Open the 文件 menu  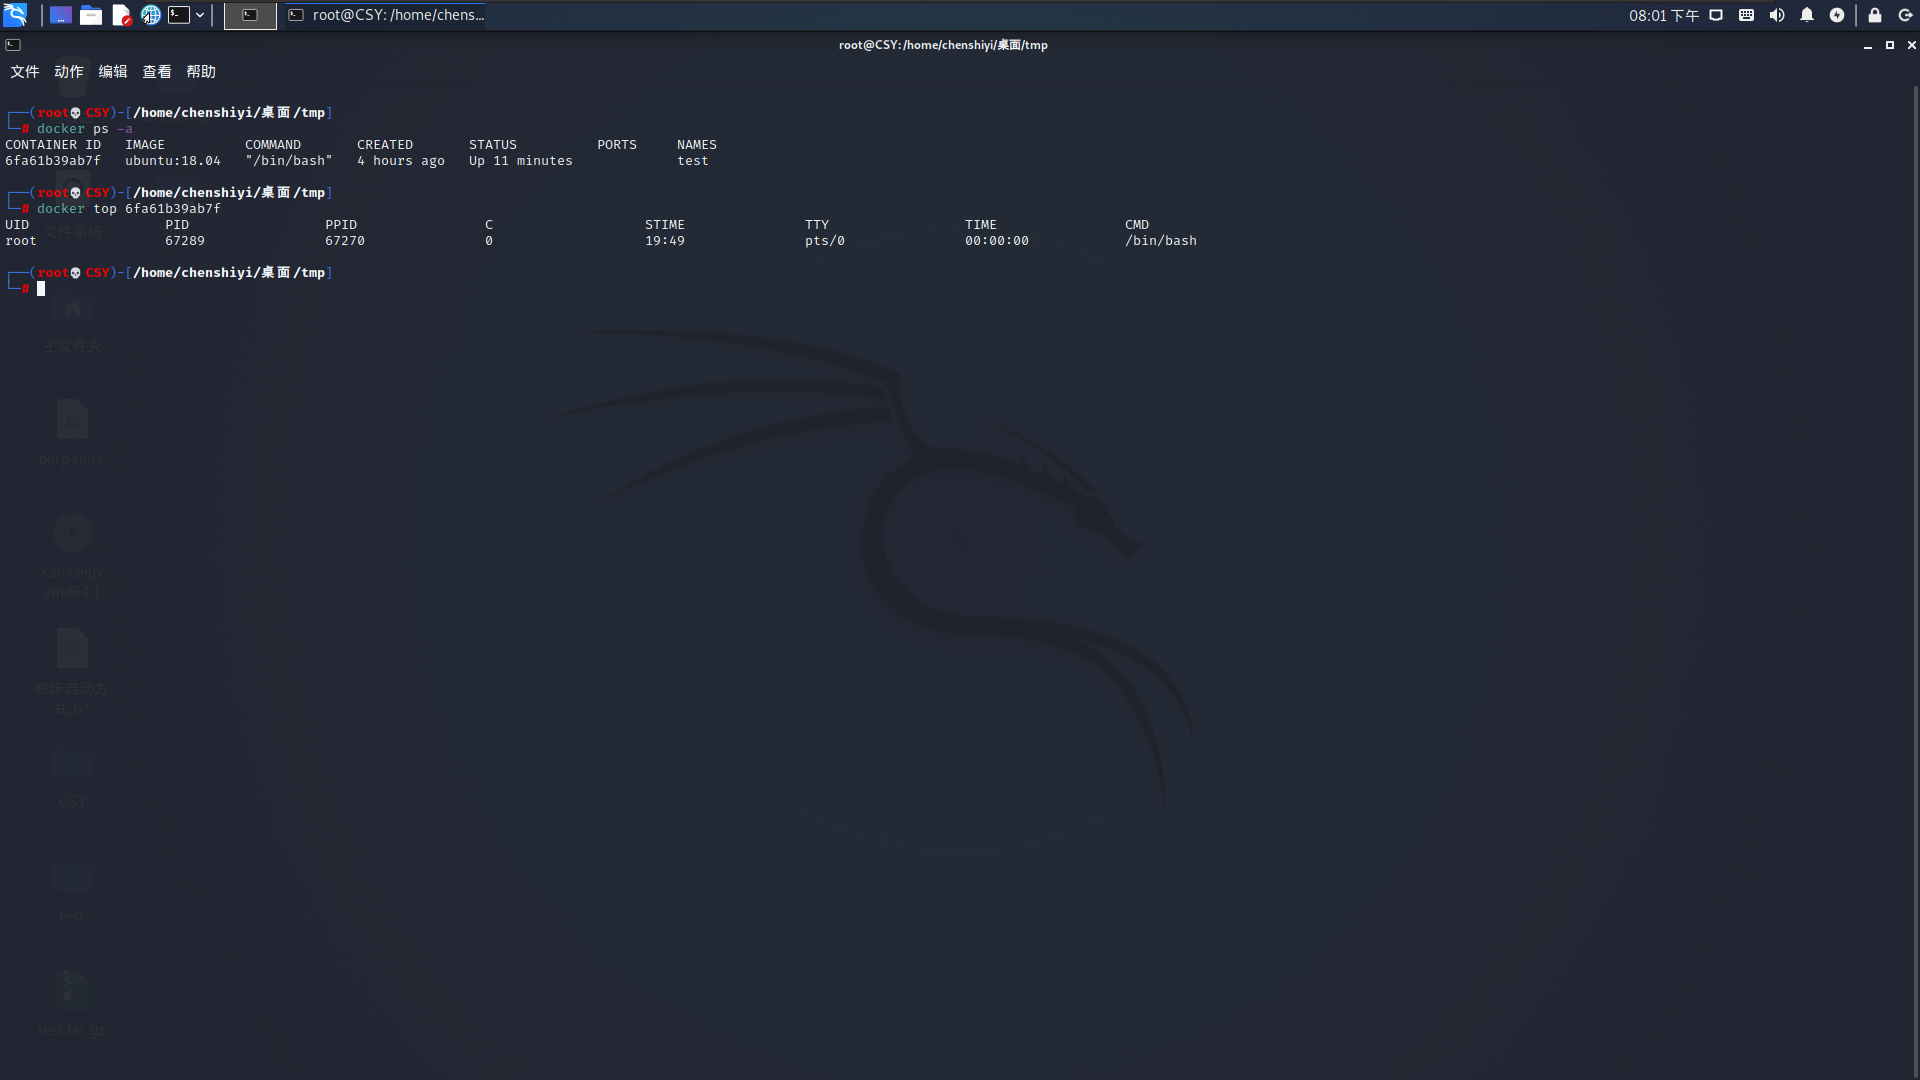pos(25,72)
